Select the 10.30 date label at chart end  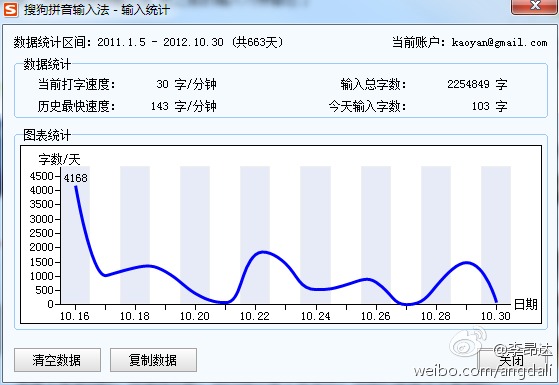[496, 316]
